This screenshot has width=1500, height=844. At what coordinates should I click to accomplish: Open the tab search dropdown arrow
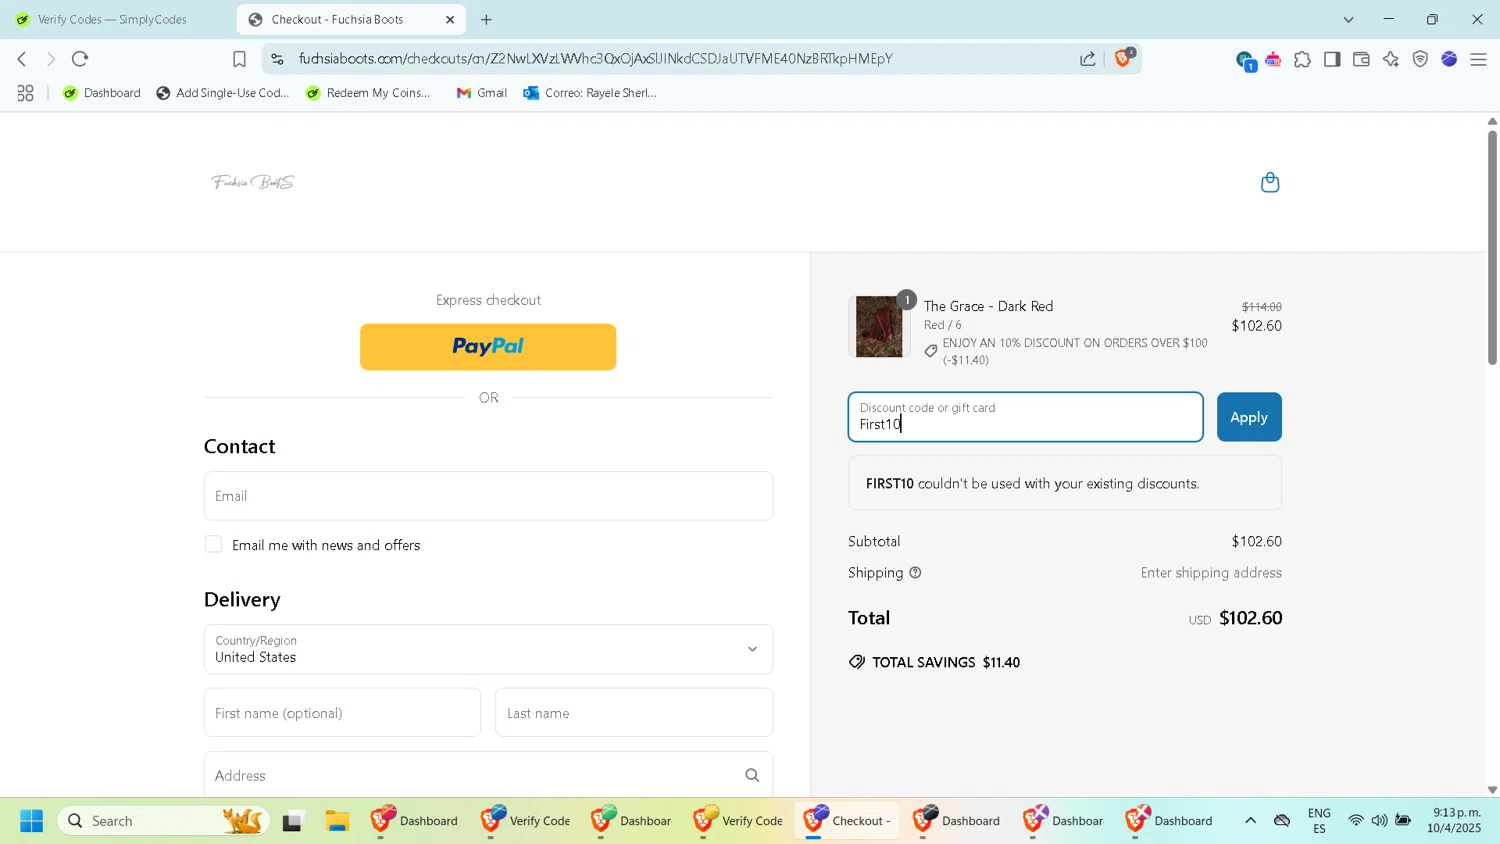point(1348,20)
